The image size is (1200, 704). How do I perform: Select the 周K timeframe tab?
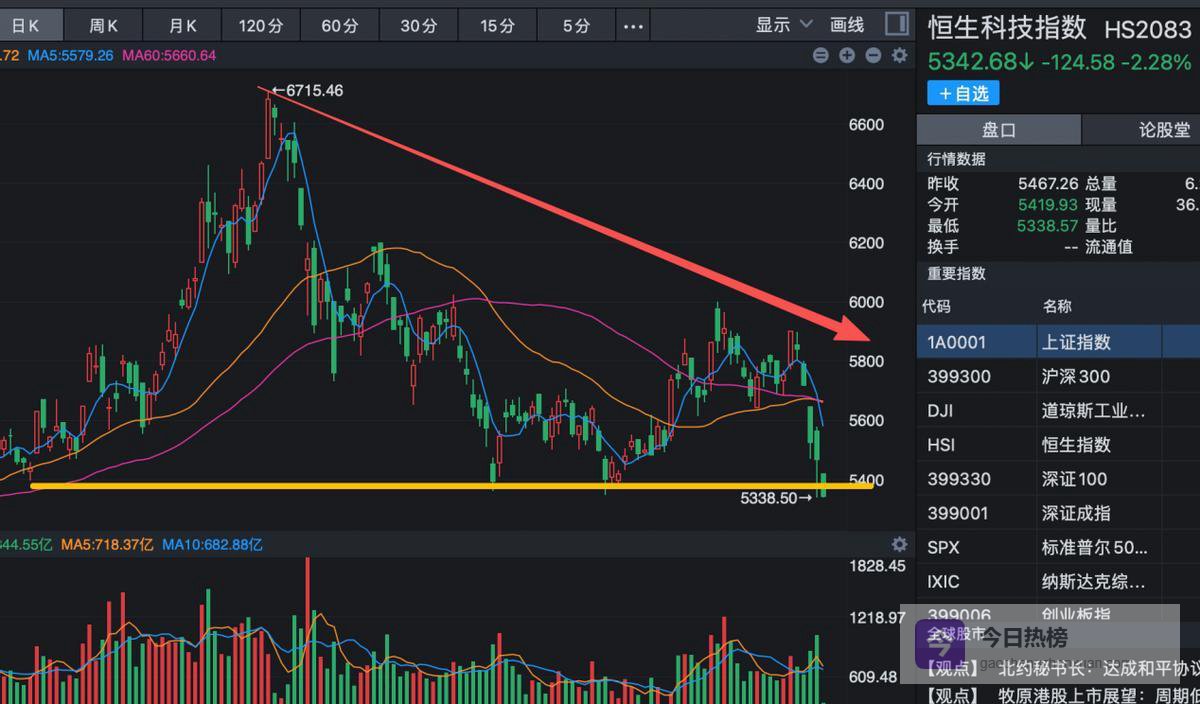(x=103, y=26)
